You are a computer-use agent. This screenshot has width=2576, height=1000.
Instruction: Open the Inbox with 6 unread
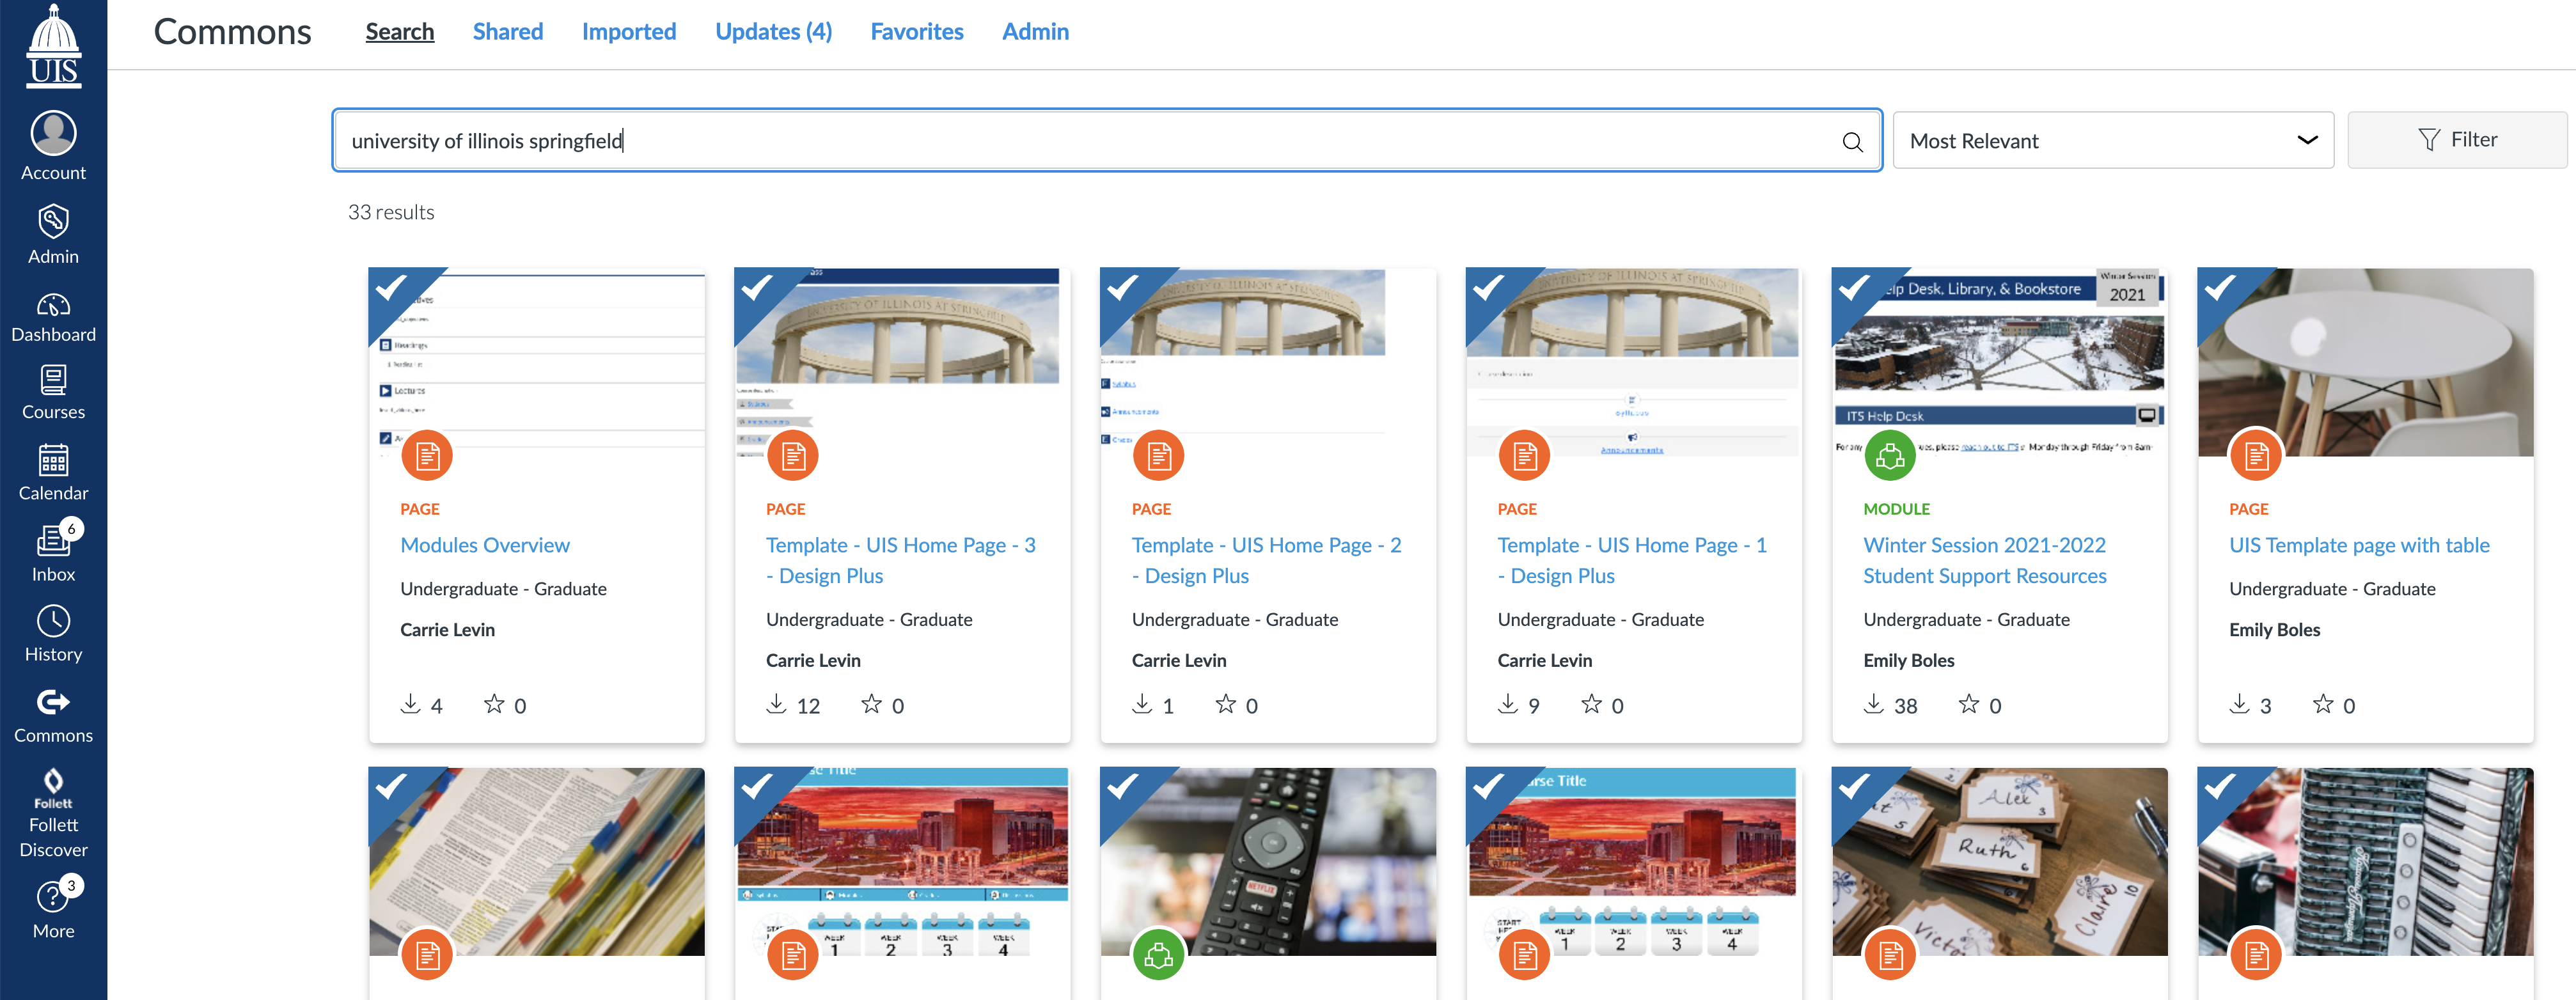point(53,551)
